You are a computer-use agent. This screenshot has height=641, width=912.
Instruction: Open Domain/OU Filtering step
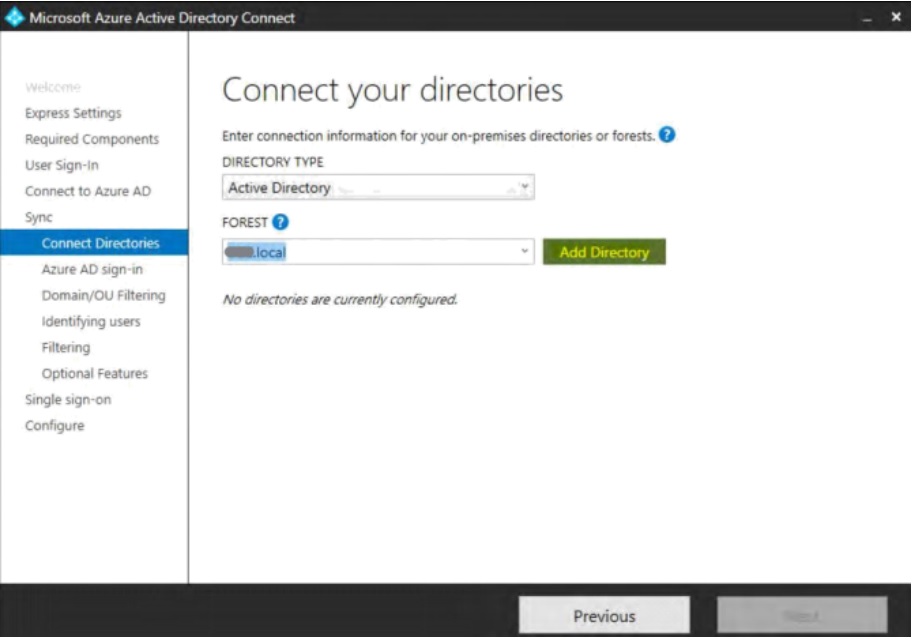pos(104,295)
